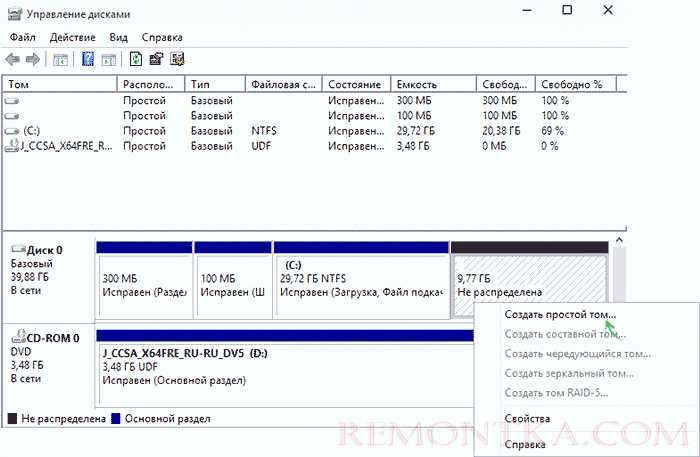
Task: Select the 9,77 ГБ unallocated space block
Action: 529,280
